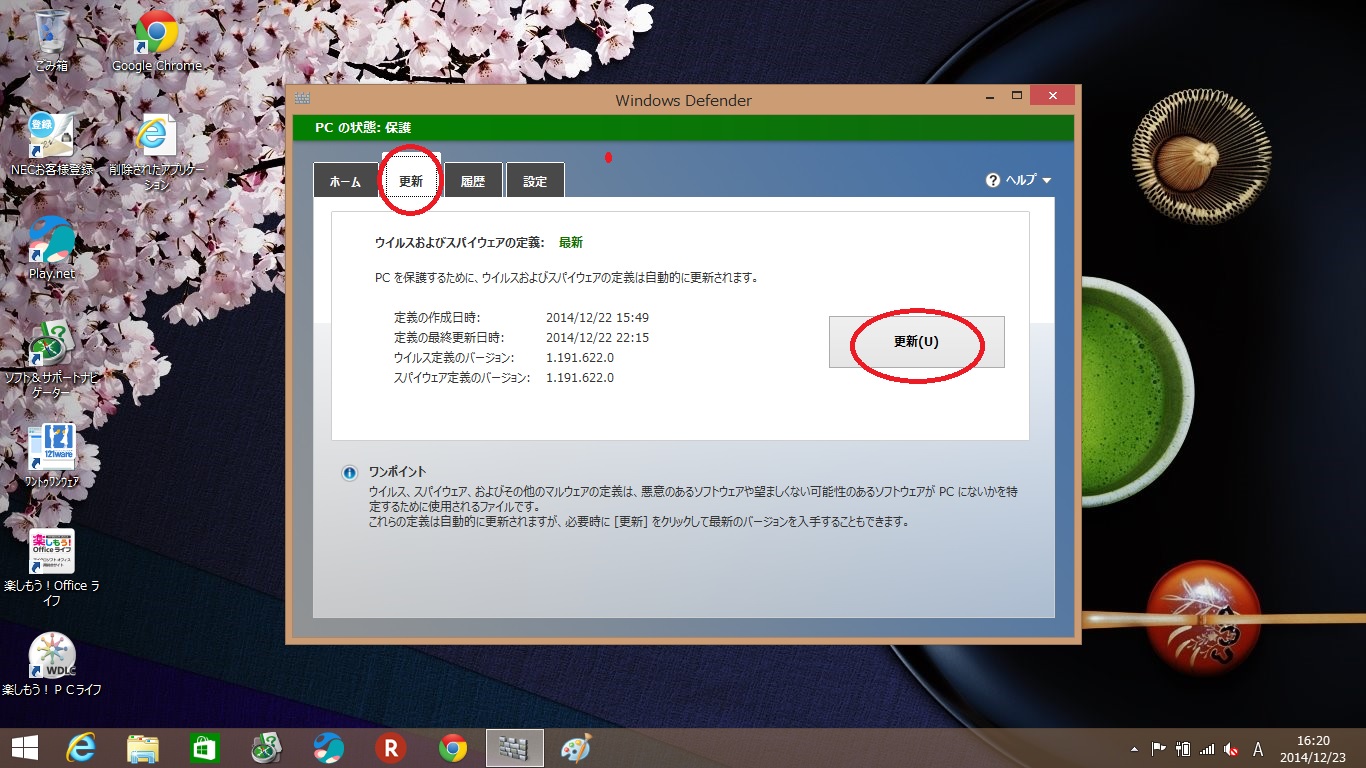Select the ソフト&サポートナビゲーター desktop icon
Image resolution: width=1366 pixels, height=768 pixels.
coord(51,359)
